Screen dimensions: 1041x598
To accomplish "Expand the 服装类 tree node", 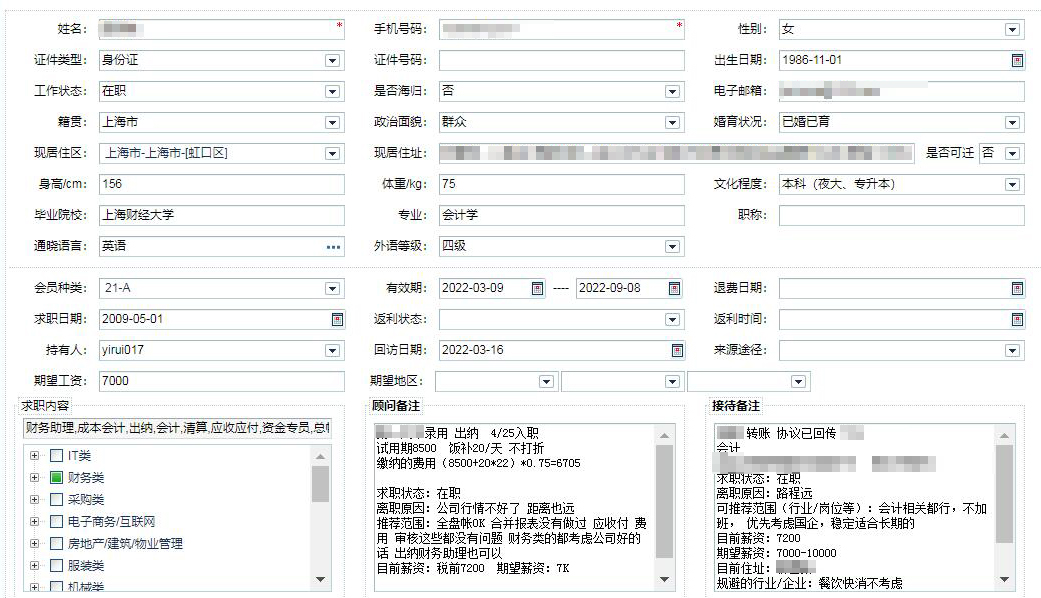I will click(35, 565).
